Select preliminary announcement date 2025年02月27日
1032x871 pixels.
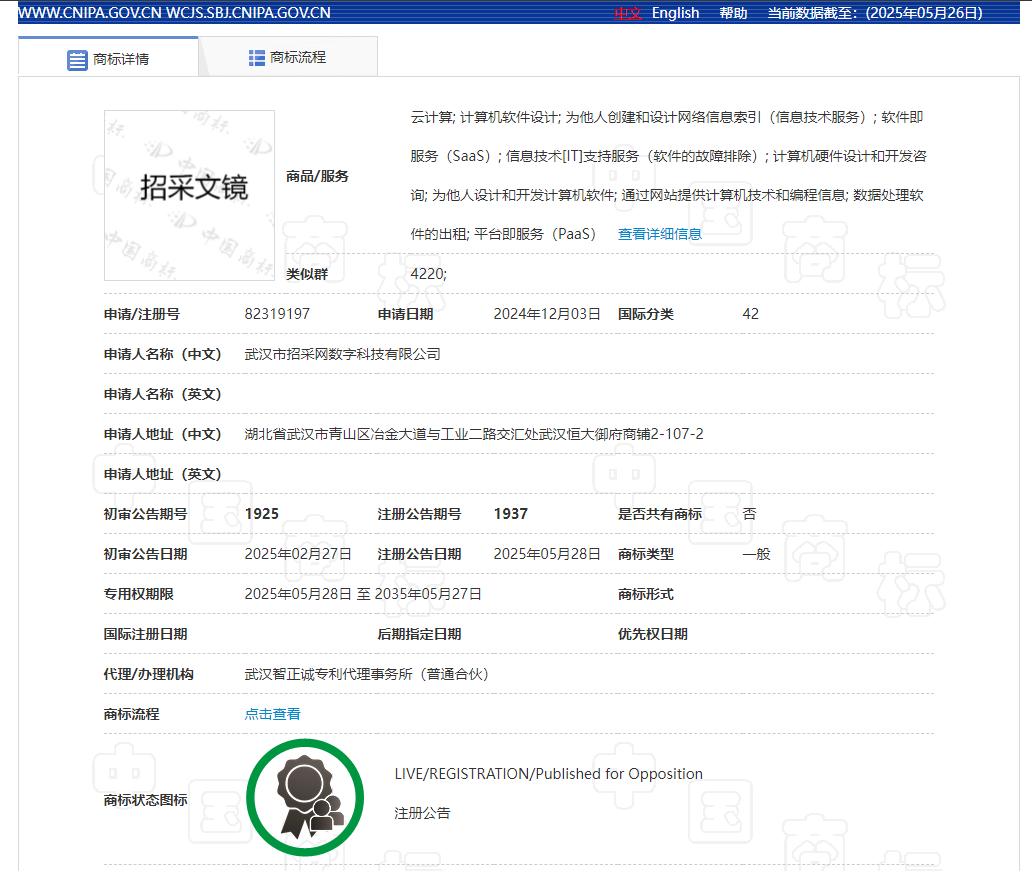click(x=297, y=554)
